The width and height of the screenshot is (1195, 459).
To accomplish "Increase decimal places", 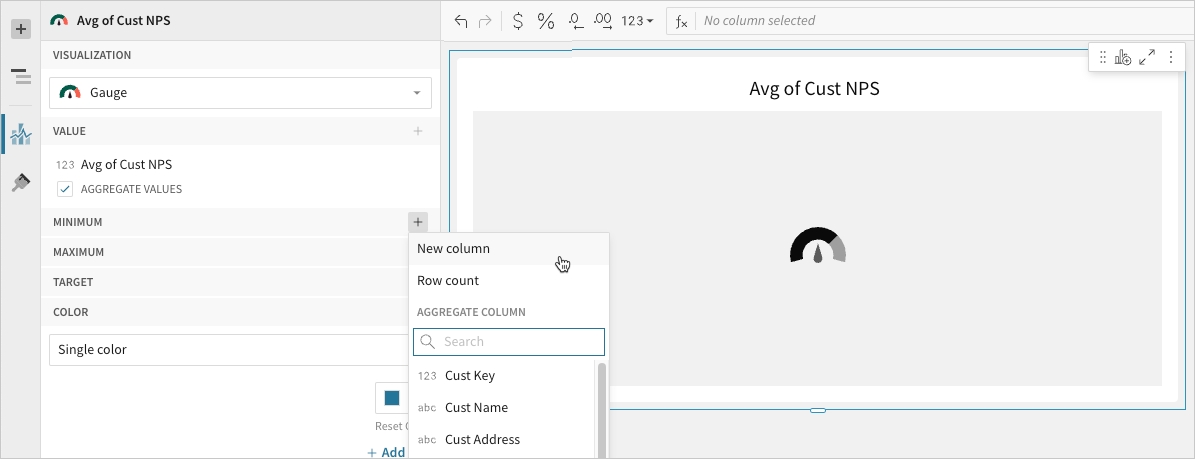I will point(603,21).
